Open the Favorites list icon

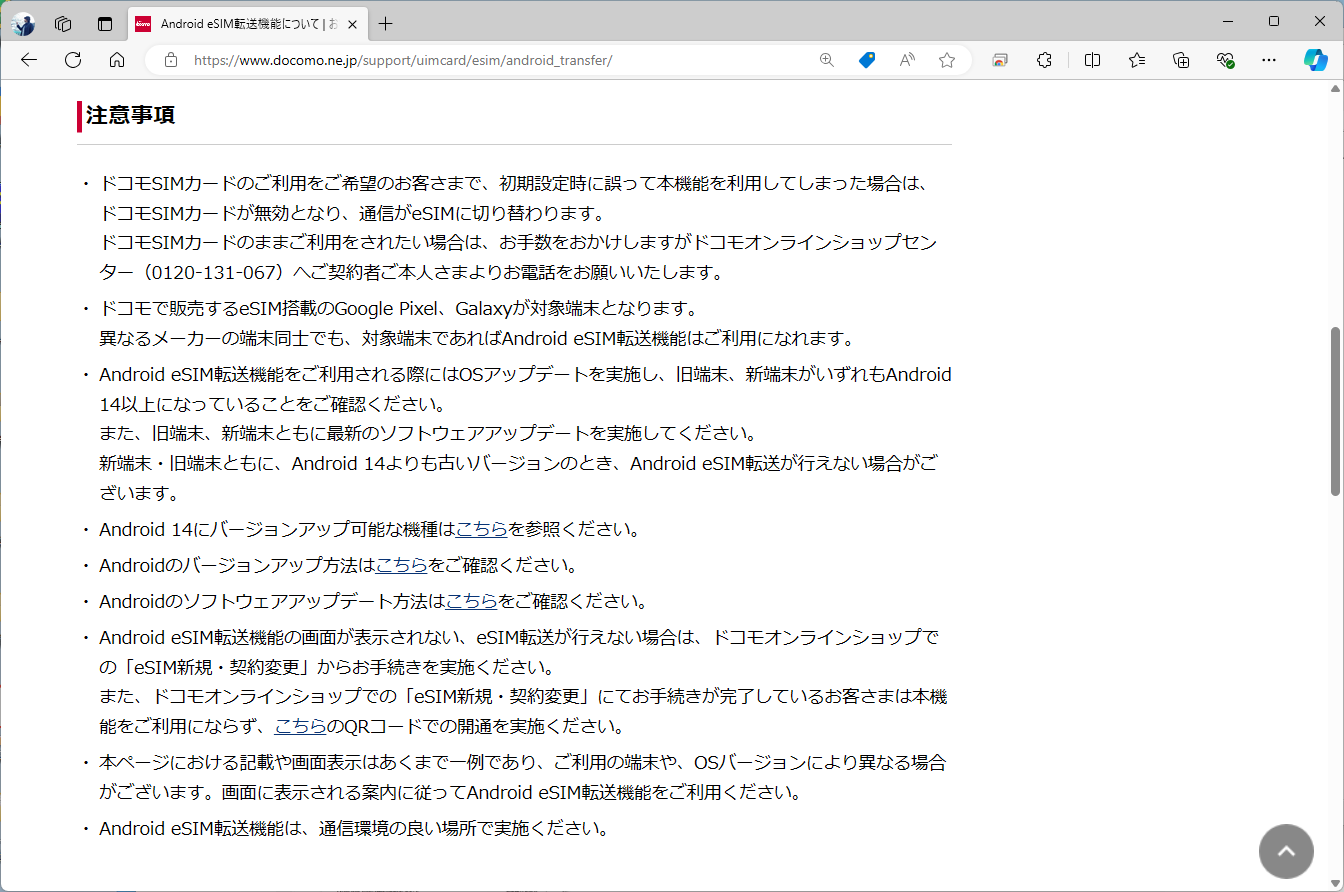click(1136, 60)
